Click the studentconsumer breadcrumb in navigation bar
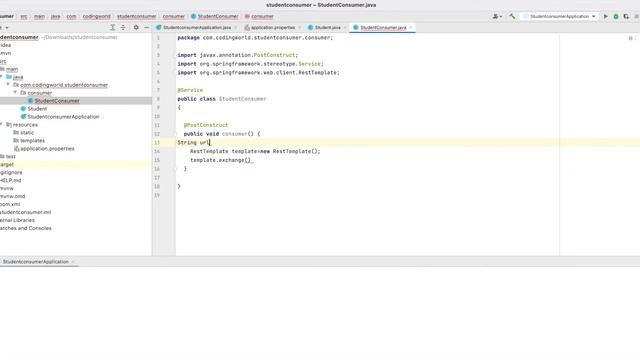 point(136,16)
